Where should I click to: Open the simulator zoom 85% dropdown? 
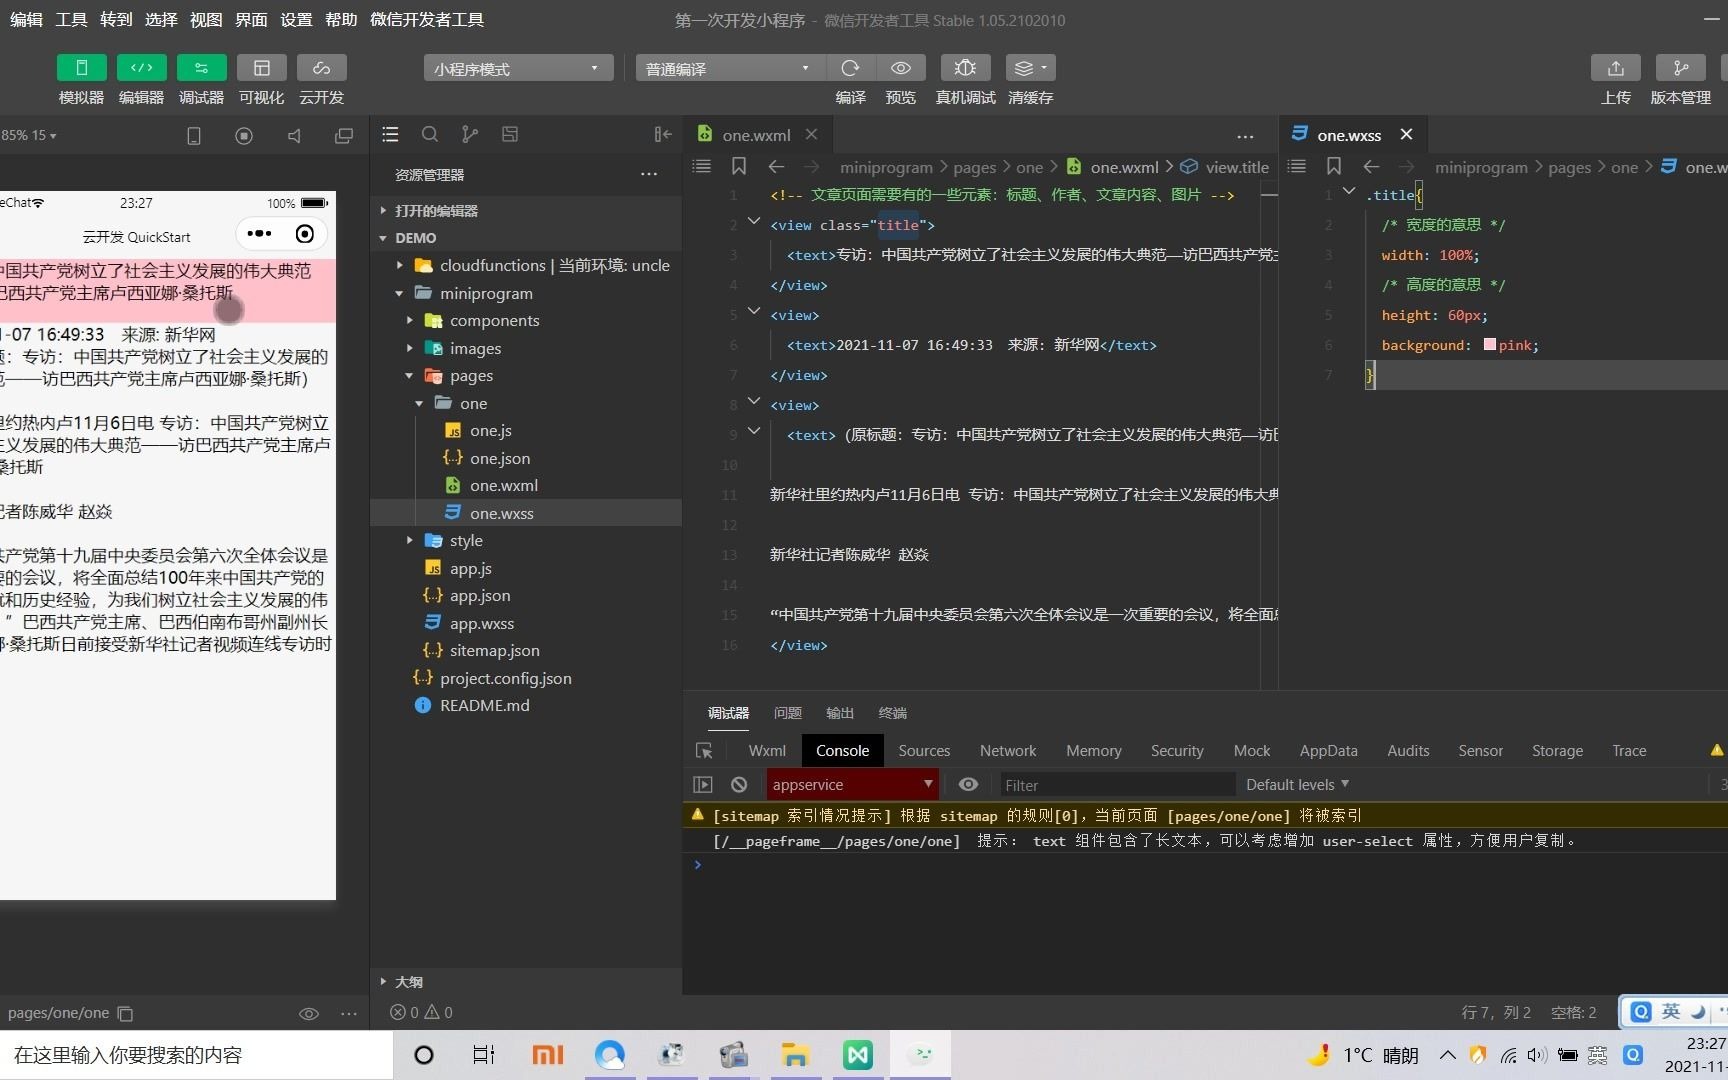(29, 135)
